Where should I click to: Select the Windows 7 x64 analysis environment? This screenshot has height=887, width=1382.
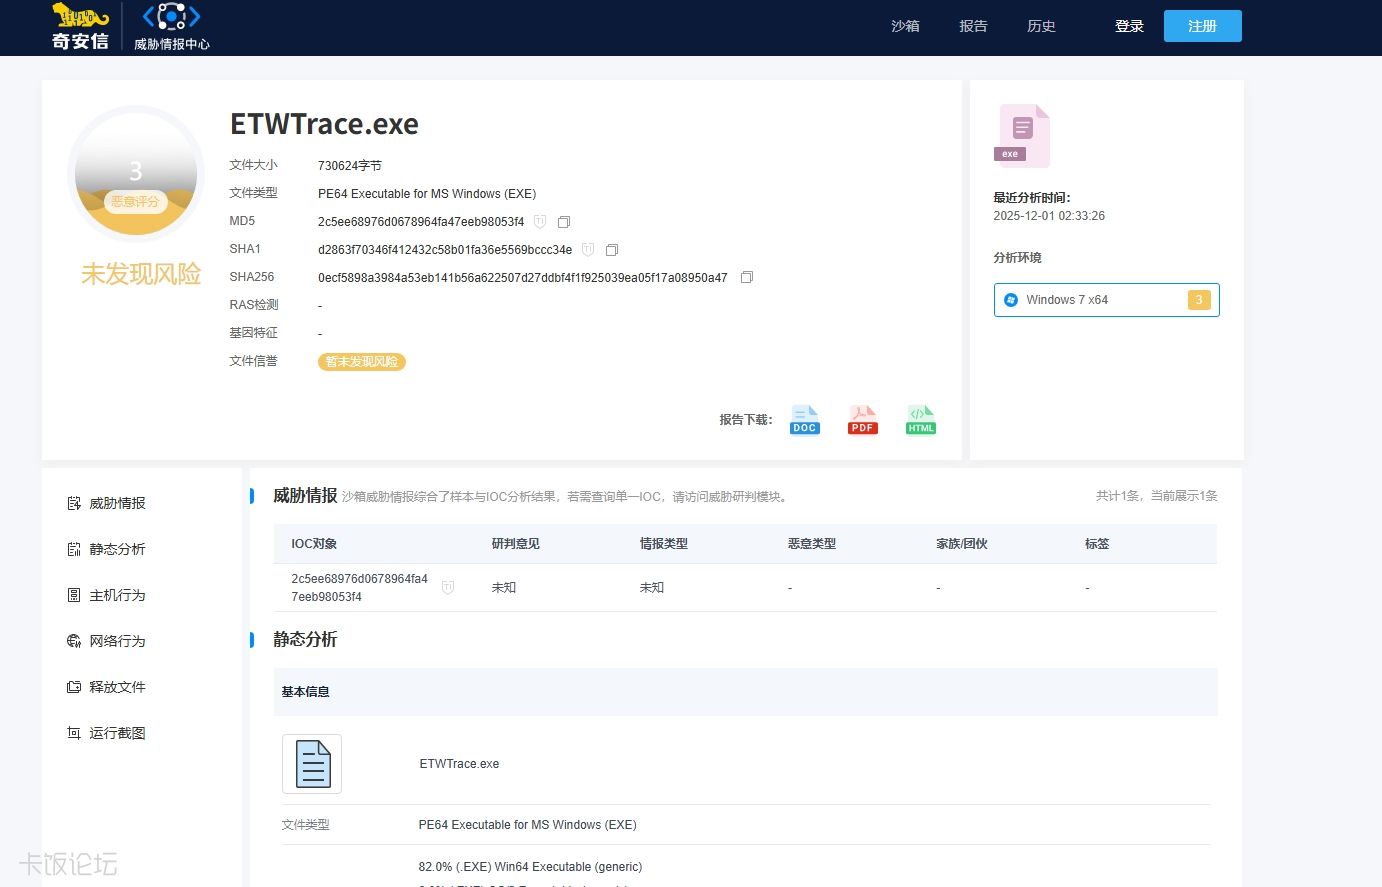[x=1106, y=299]
